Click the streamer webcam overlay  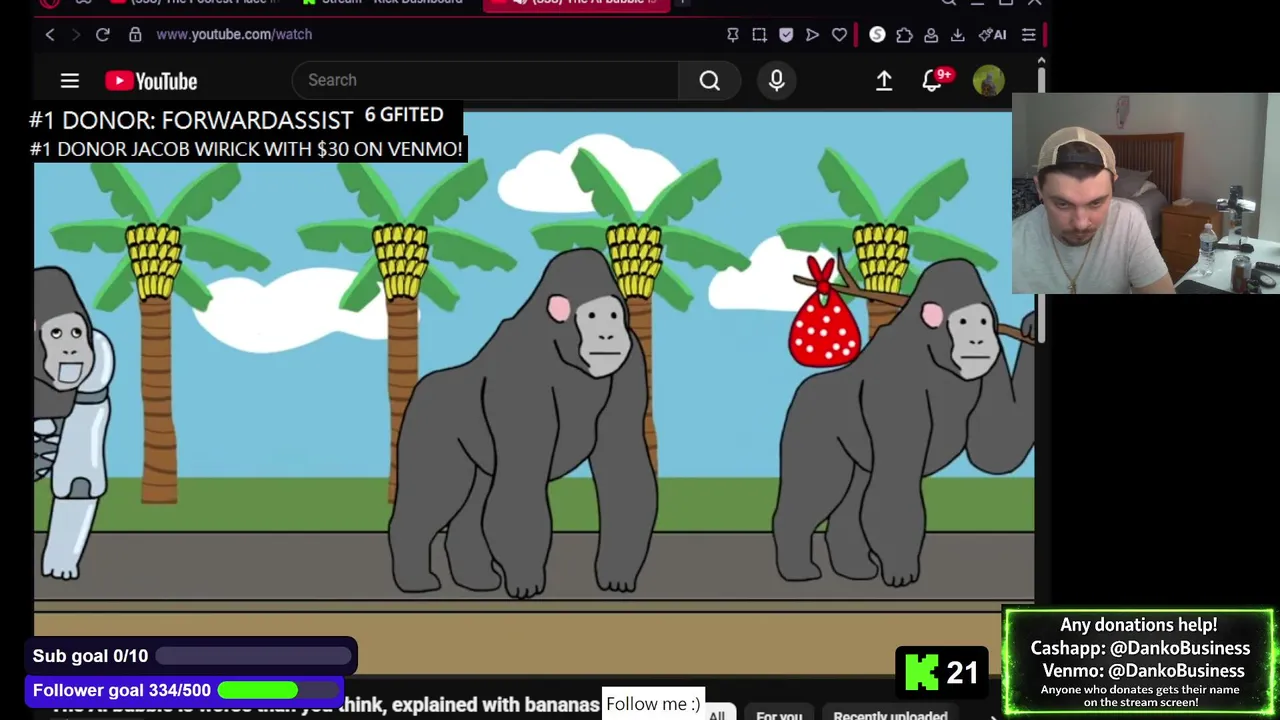(x=1146, y=194)
